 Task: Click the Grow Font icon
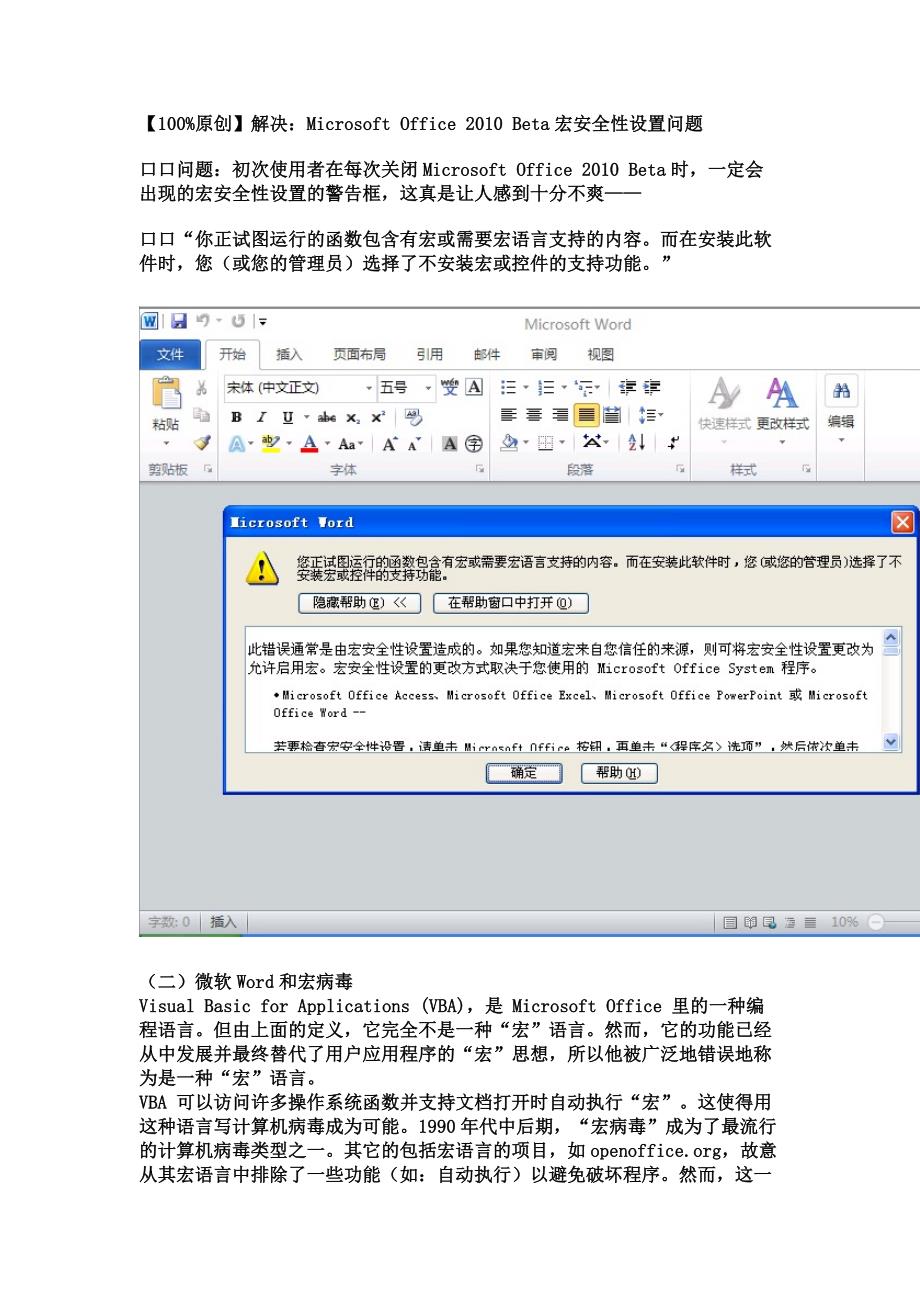[390, 444]
